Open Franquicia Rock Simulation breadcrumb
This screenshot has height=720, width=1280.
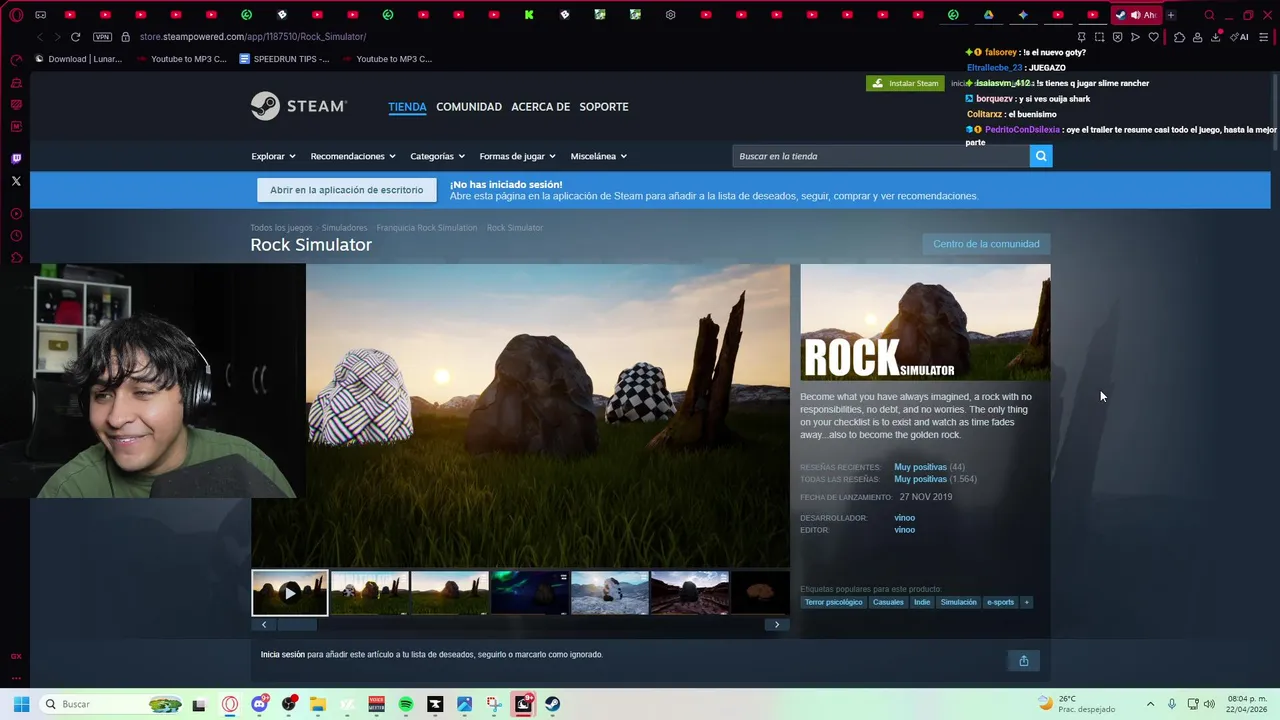pyautogui.click(x=427, y=228)
